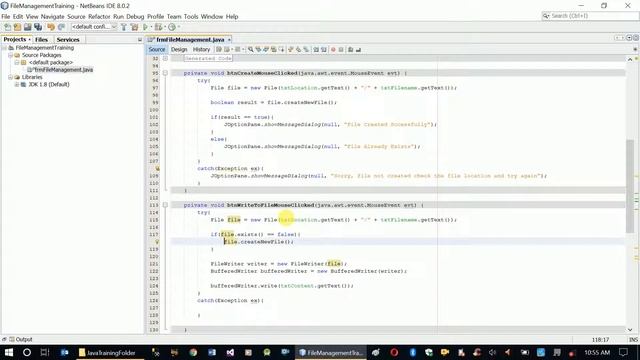Open the Chrome taskbar icon
This screenshot has height=360, width=640.
point(193,352)
